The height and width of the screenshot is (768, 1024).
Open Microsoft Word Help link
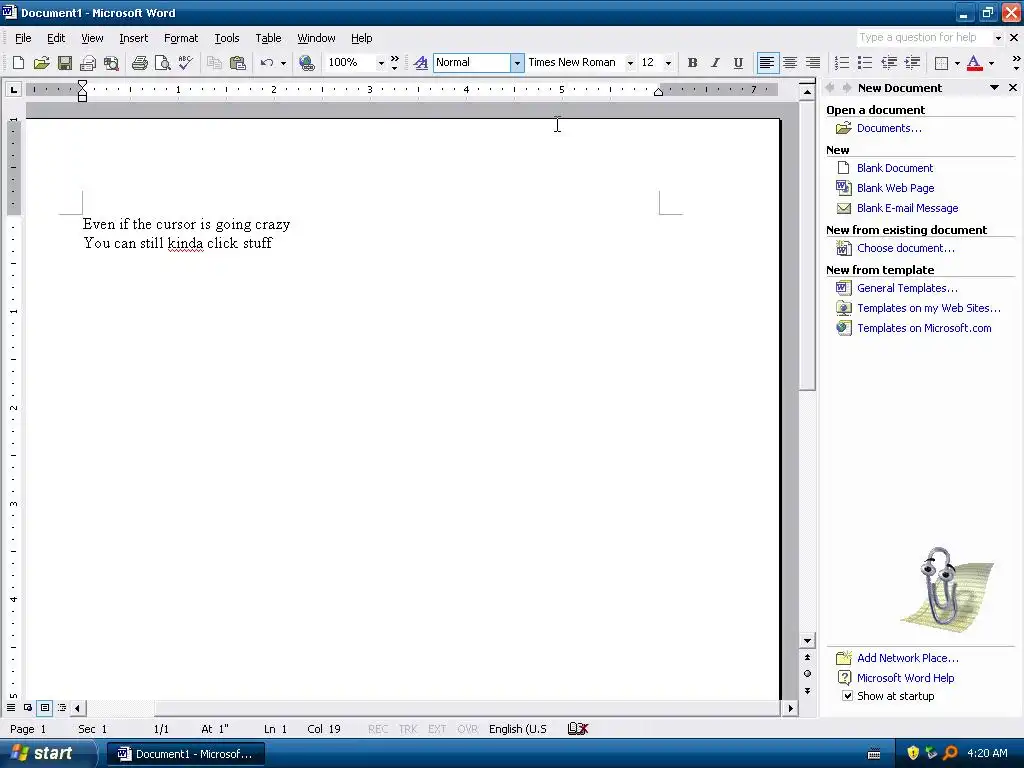tap(905, 678)
